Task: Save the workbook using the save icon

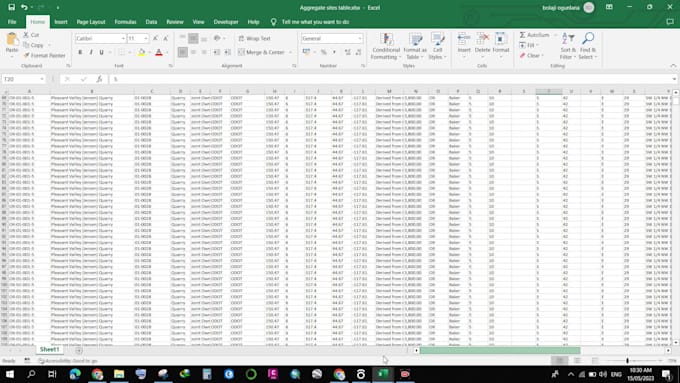Action: pyautogui.click(x=12, y=7)
